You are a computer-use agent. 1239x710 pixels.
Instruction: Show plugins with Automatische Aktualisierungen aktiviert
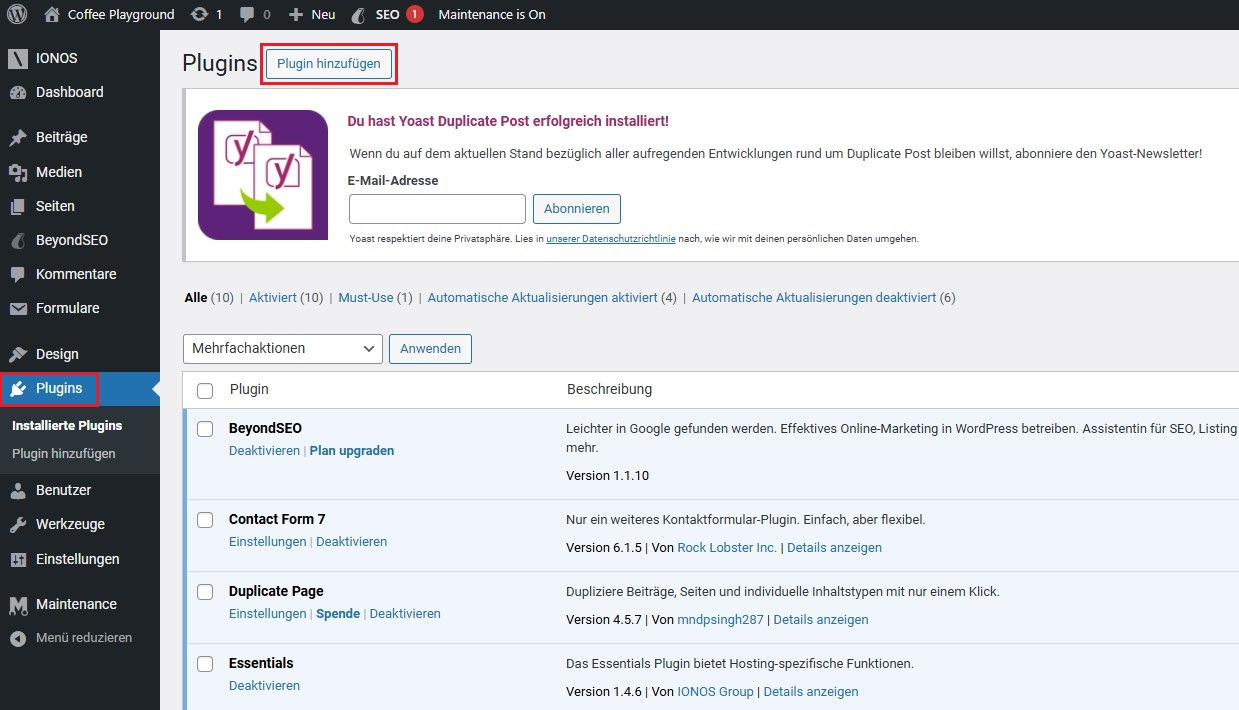pyautogui.click(x=543, y=297)
